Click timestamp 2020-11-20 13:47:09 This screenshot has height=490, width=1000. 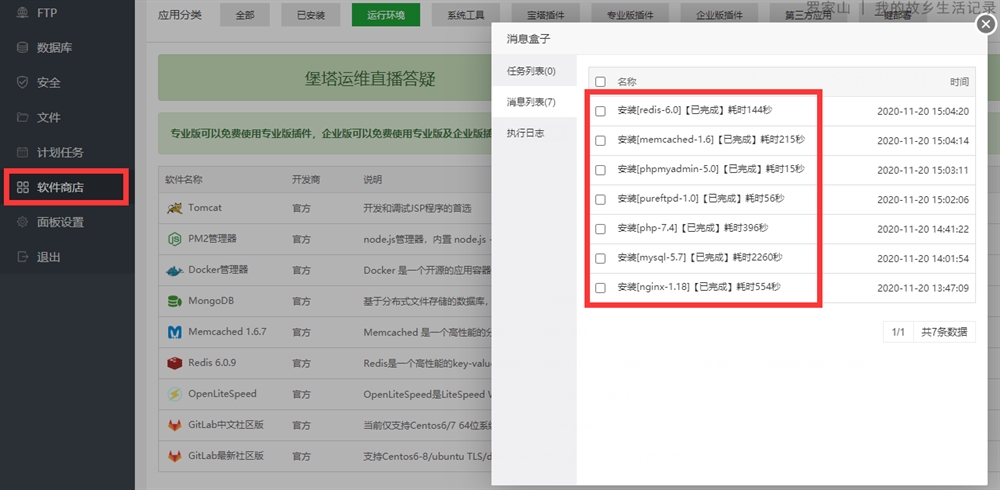click(x=923, y=288)
